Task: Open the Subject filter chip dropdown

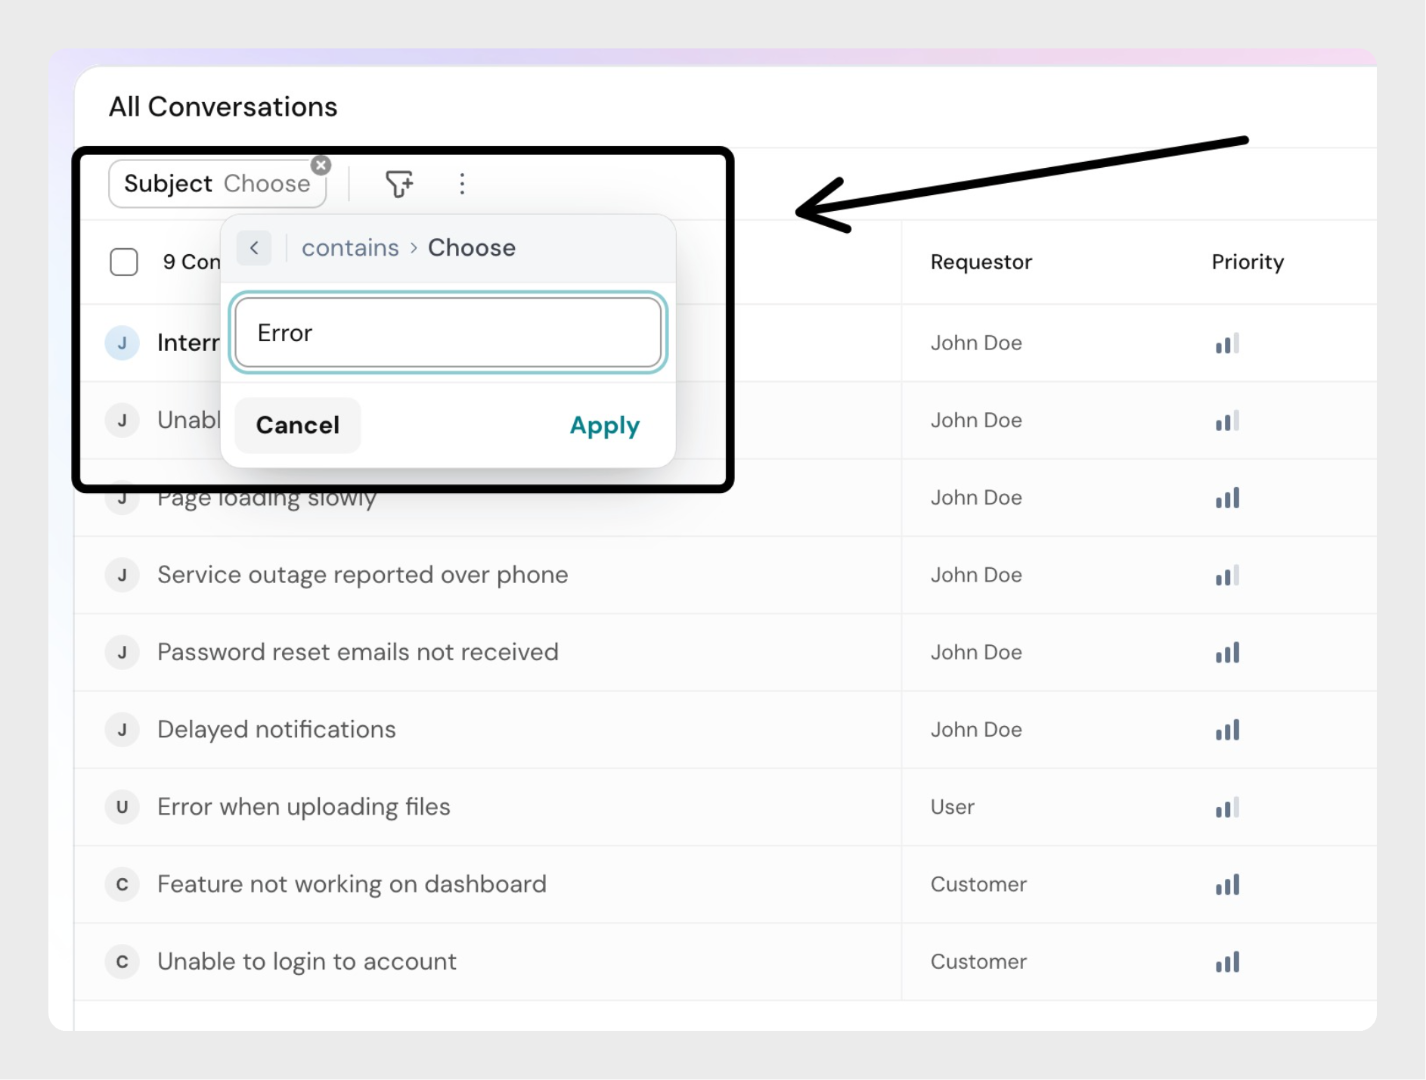Action: coord(217,185)
